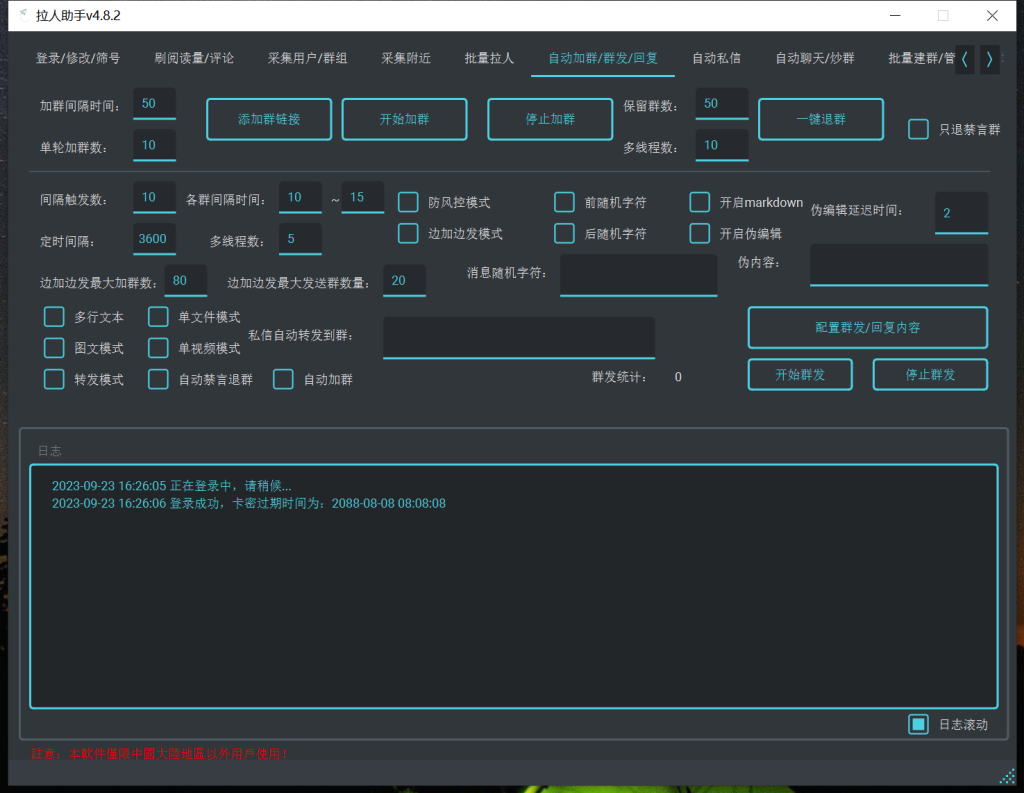Click the 一键退群 button
The height and width of the screenshot is (793, 1024).
tap(821, 120)
